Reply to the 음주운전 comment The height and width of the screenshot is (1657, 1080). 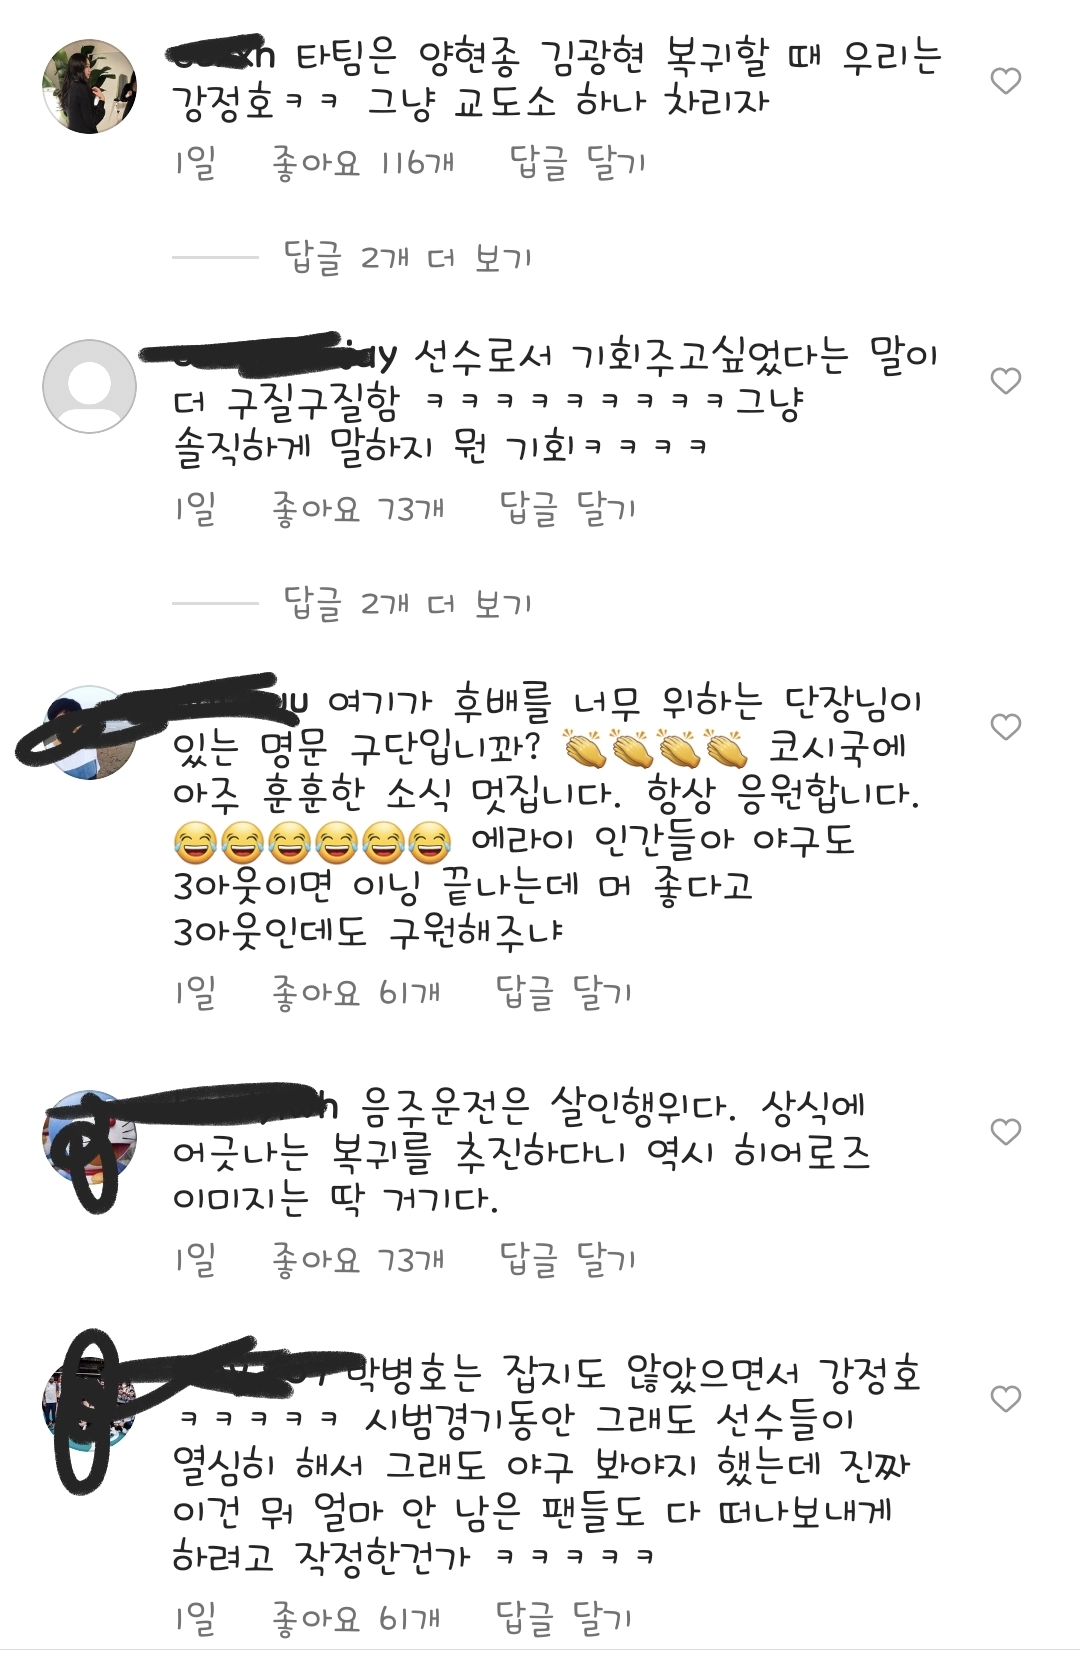(567, 1259)
